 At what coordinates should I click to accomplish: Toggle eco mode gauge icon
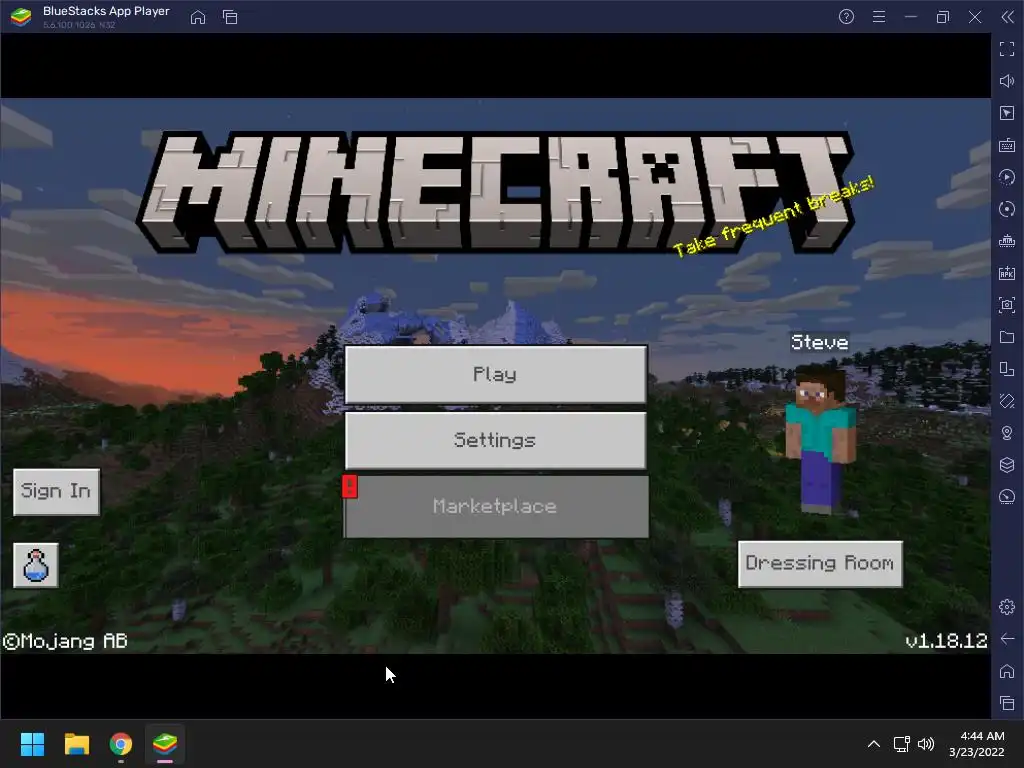pos(1007,497)
